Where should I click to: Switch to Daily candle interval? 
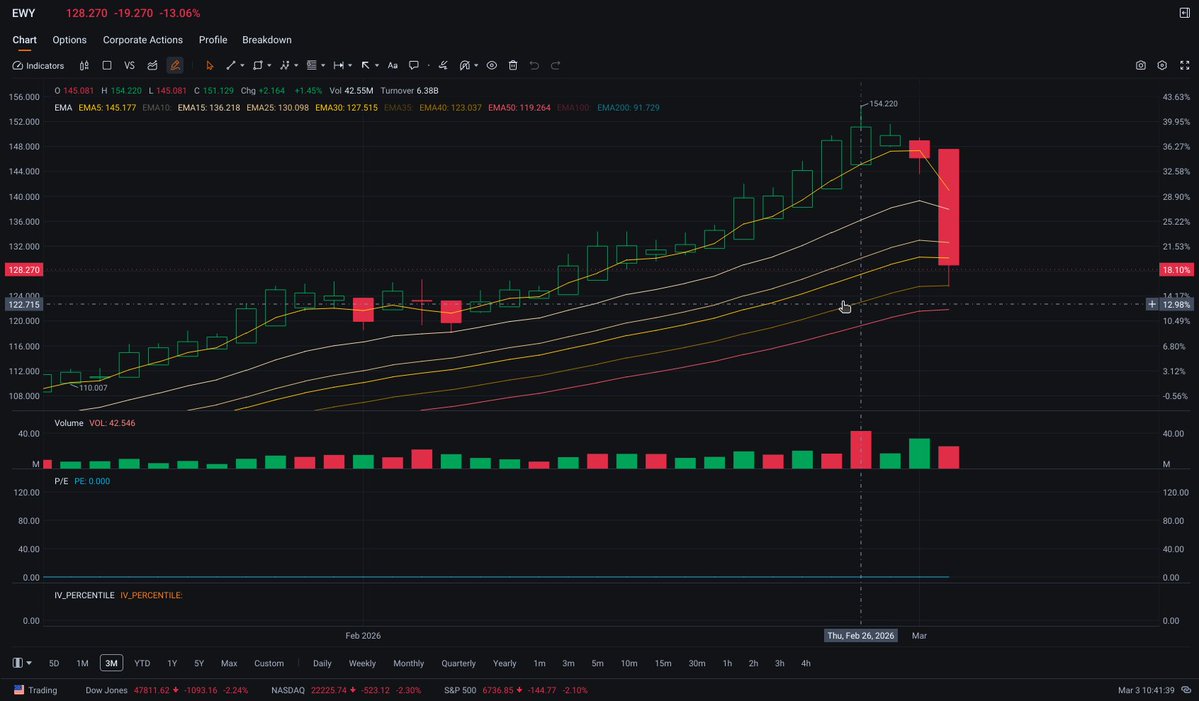pyautogui.click(x=322, y=664)
